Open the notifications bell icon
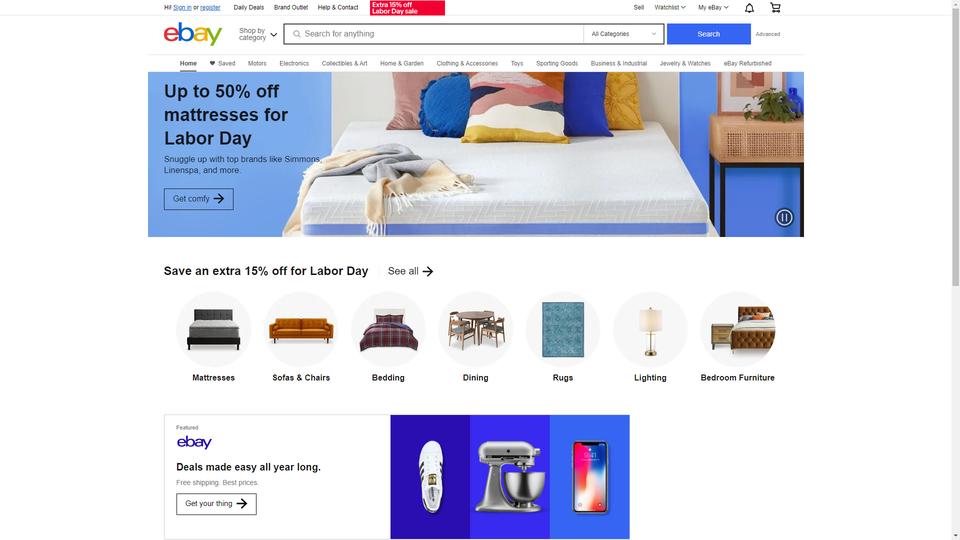The height and width of the screenshot is (540, 960). click(749, 8)
